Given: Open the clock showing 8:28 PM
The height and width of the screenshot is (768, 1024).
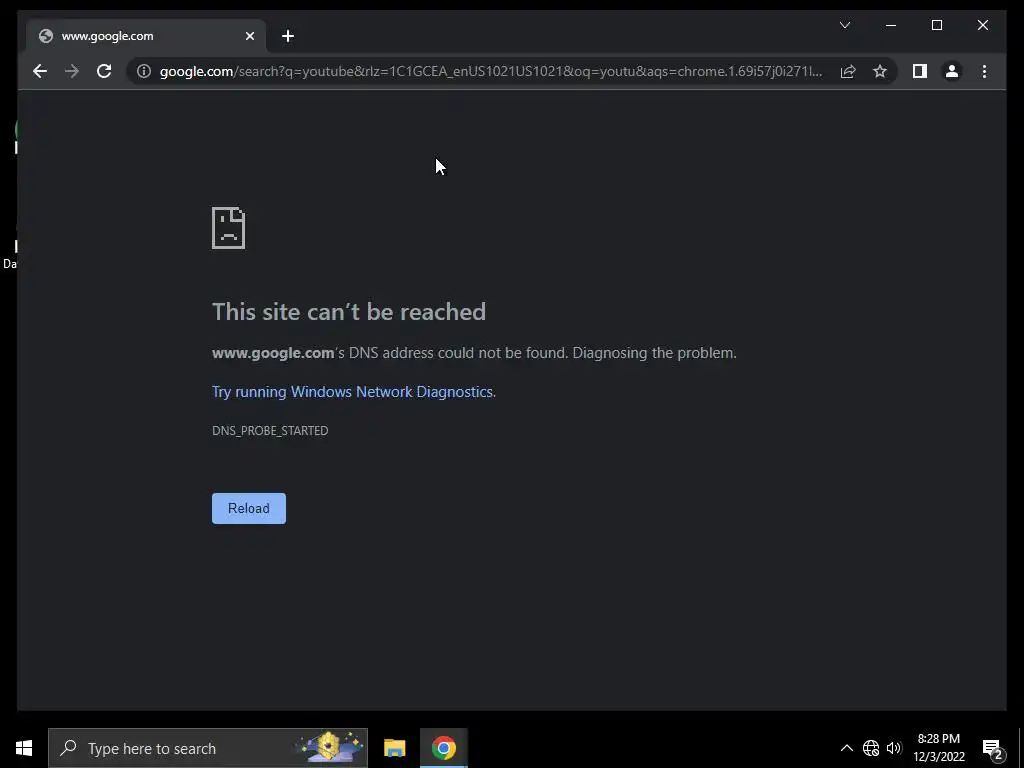Looking at the screenshot, I should click(938, 748).
